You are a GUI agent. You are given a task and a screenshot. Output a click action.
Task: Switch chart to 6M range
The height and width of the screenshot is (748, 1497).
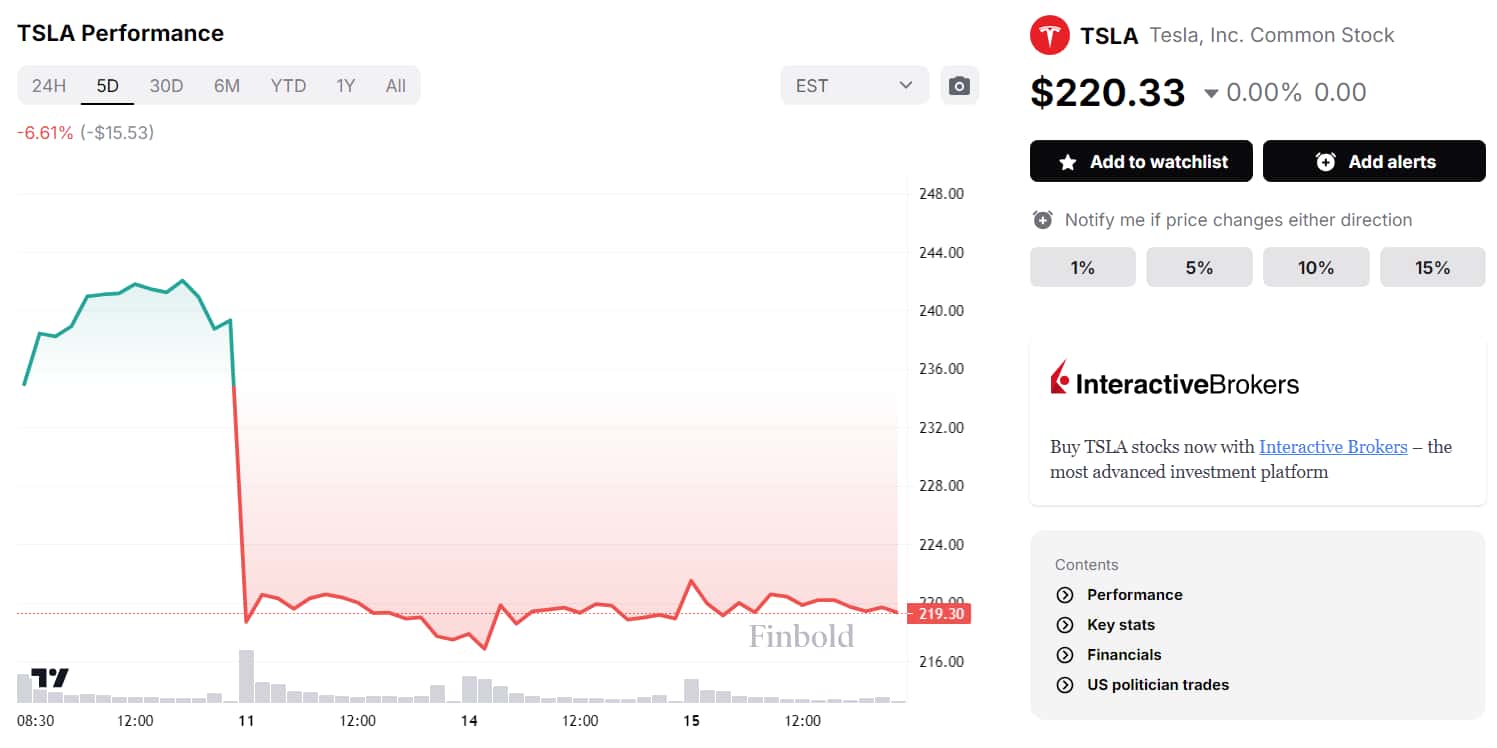click(x=227, y=85)
